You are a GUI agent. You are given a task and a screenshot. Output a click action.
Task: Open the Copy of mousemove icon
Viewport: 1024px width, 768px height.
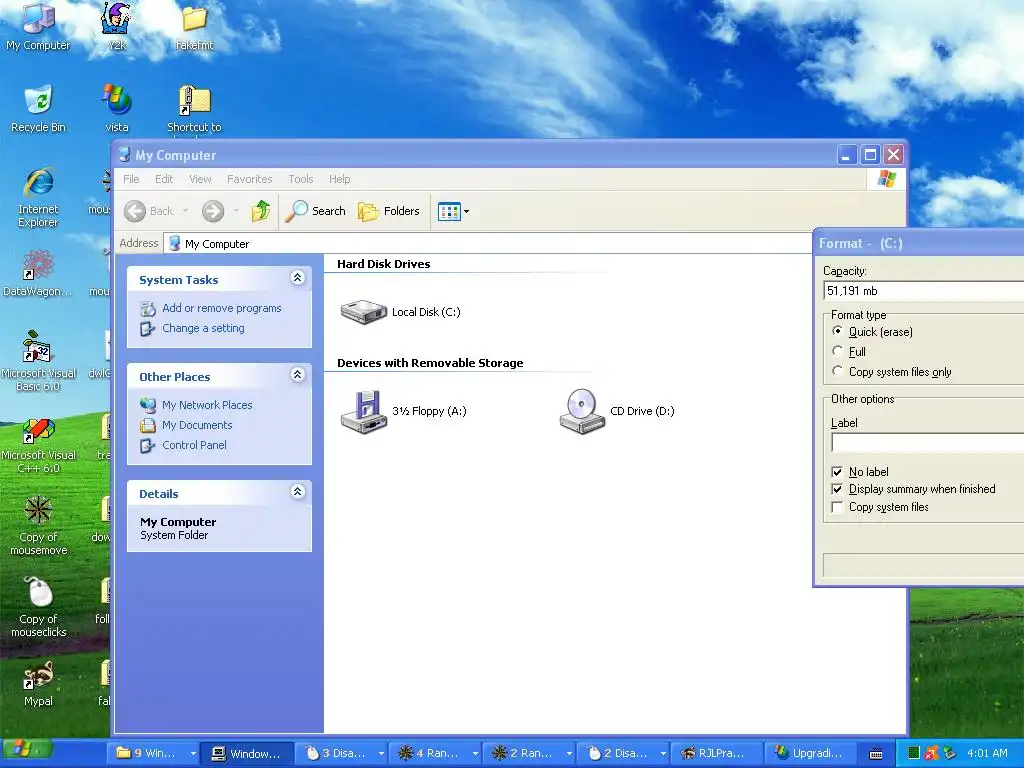pyautogui.click(x=38, y=526)
